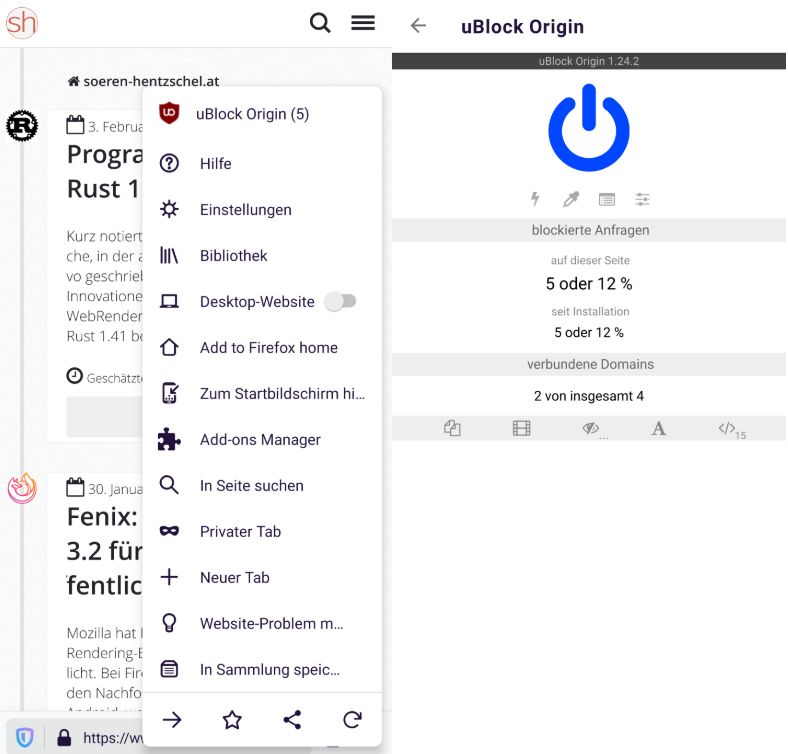Select Add to Firefox home
Image resolution: width=788 pixels, height=754 pixels.
(x=262, y=347)
